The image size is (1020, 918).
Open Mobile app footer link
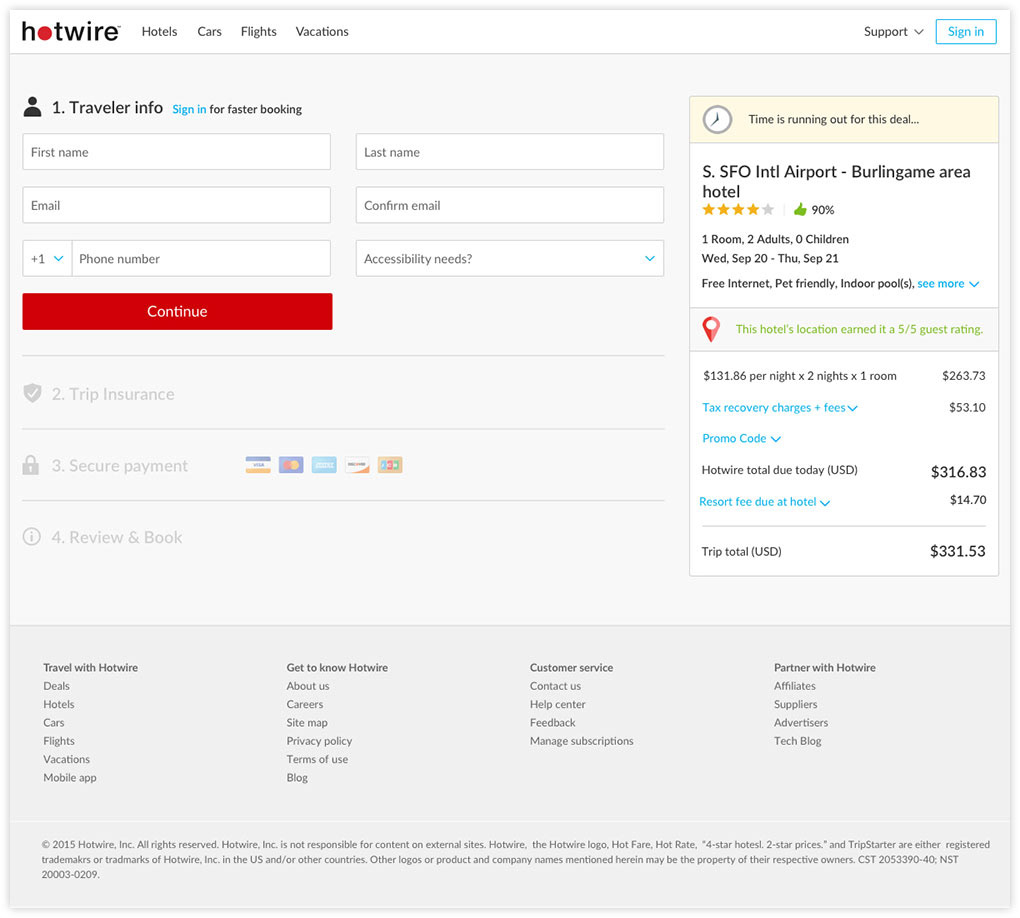click(70, 777)
